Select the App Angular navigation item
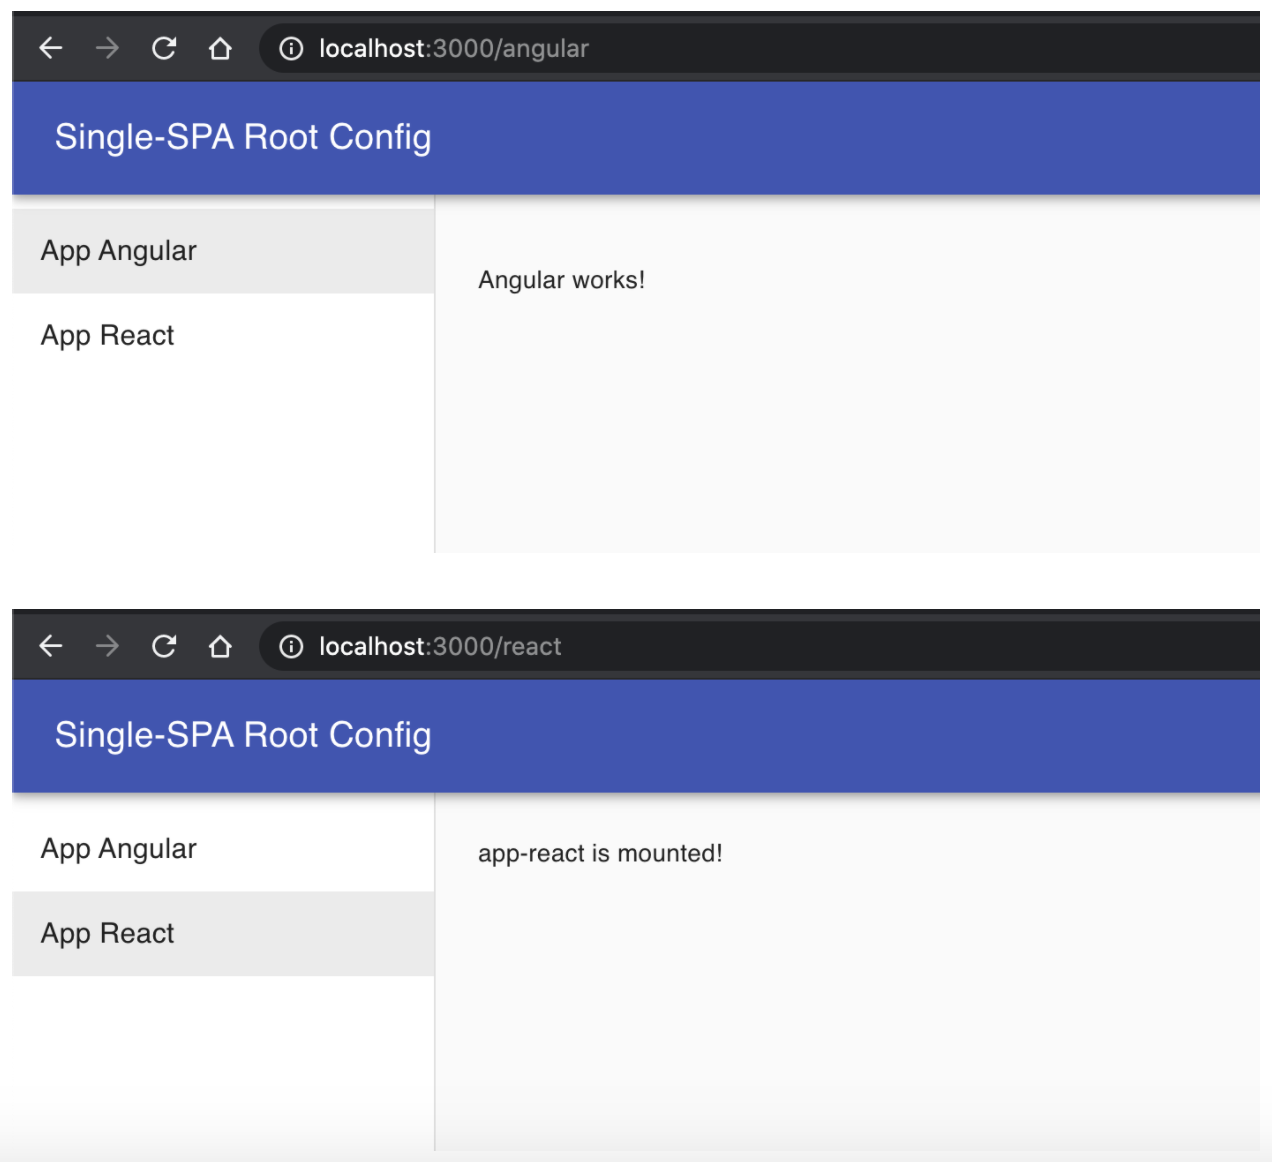The height and width of the screenshot is (1162, 1272). point(118,250)
